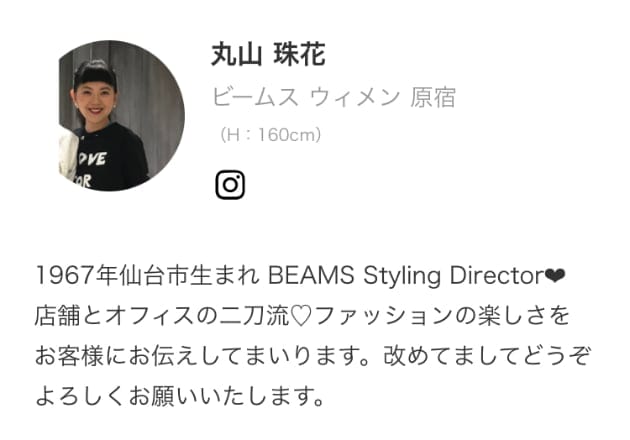Select the staff name 丸山 珠花

pyautogui.click(x=268, y=55)
